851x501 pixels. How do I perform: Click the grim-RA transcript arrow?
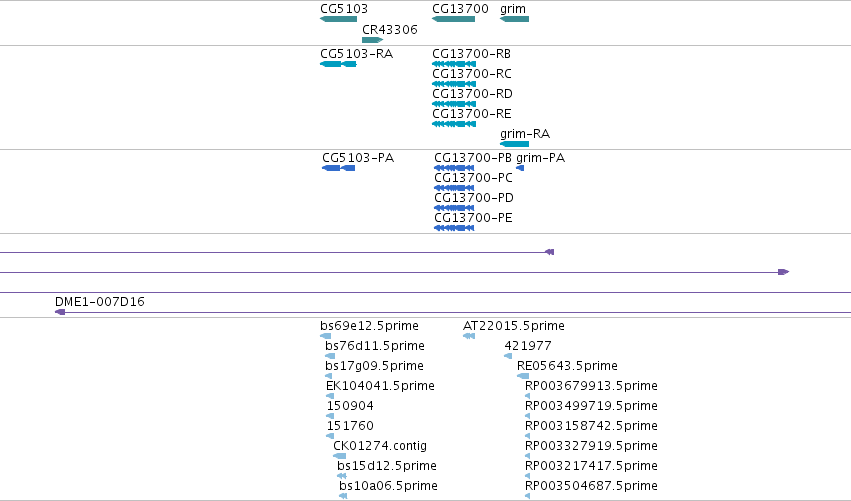point(515,144)
